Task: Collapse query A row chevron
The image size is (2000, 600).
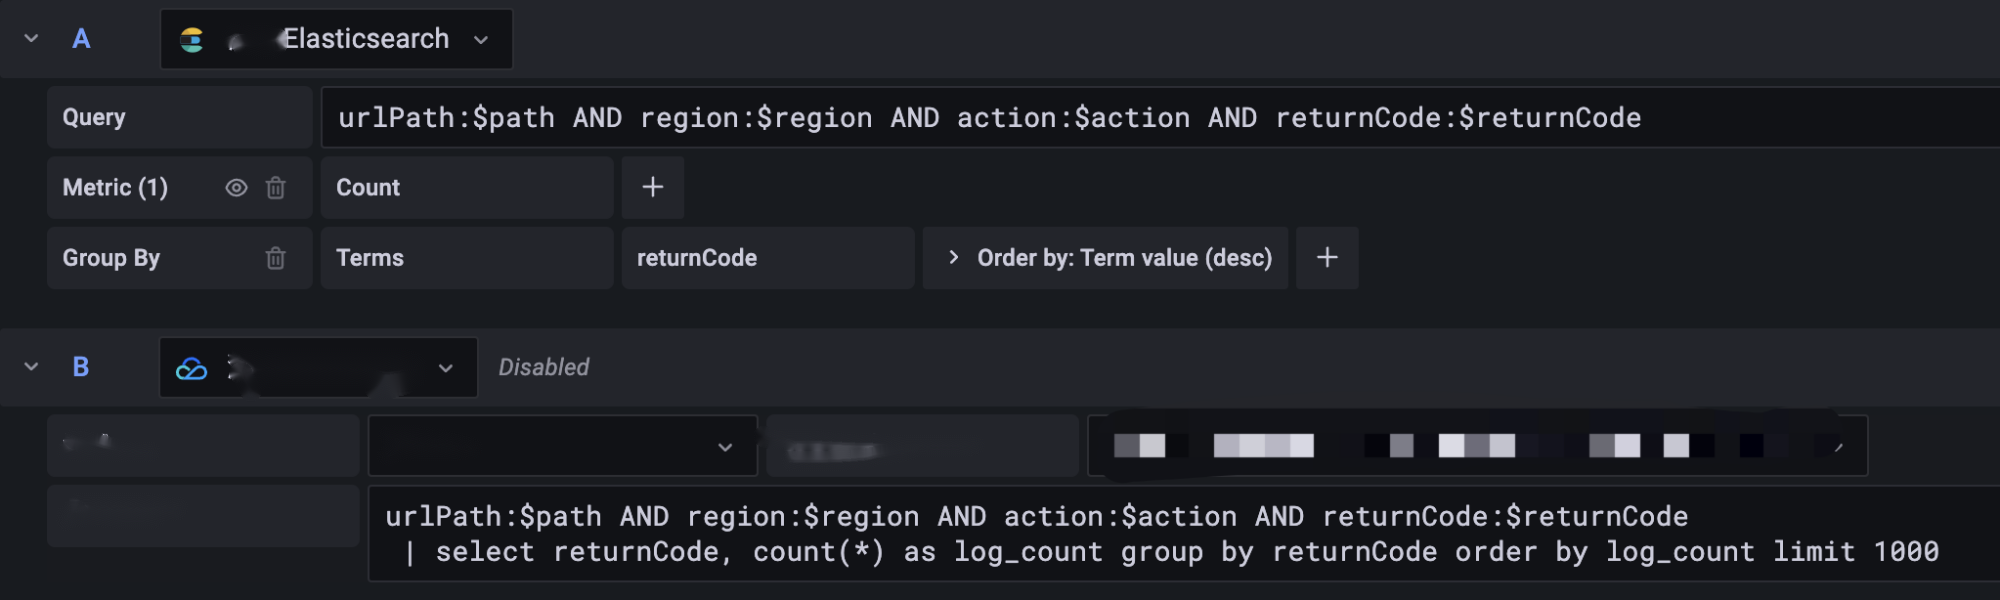Action: pos(31,39)
